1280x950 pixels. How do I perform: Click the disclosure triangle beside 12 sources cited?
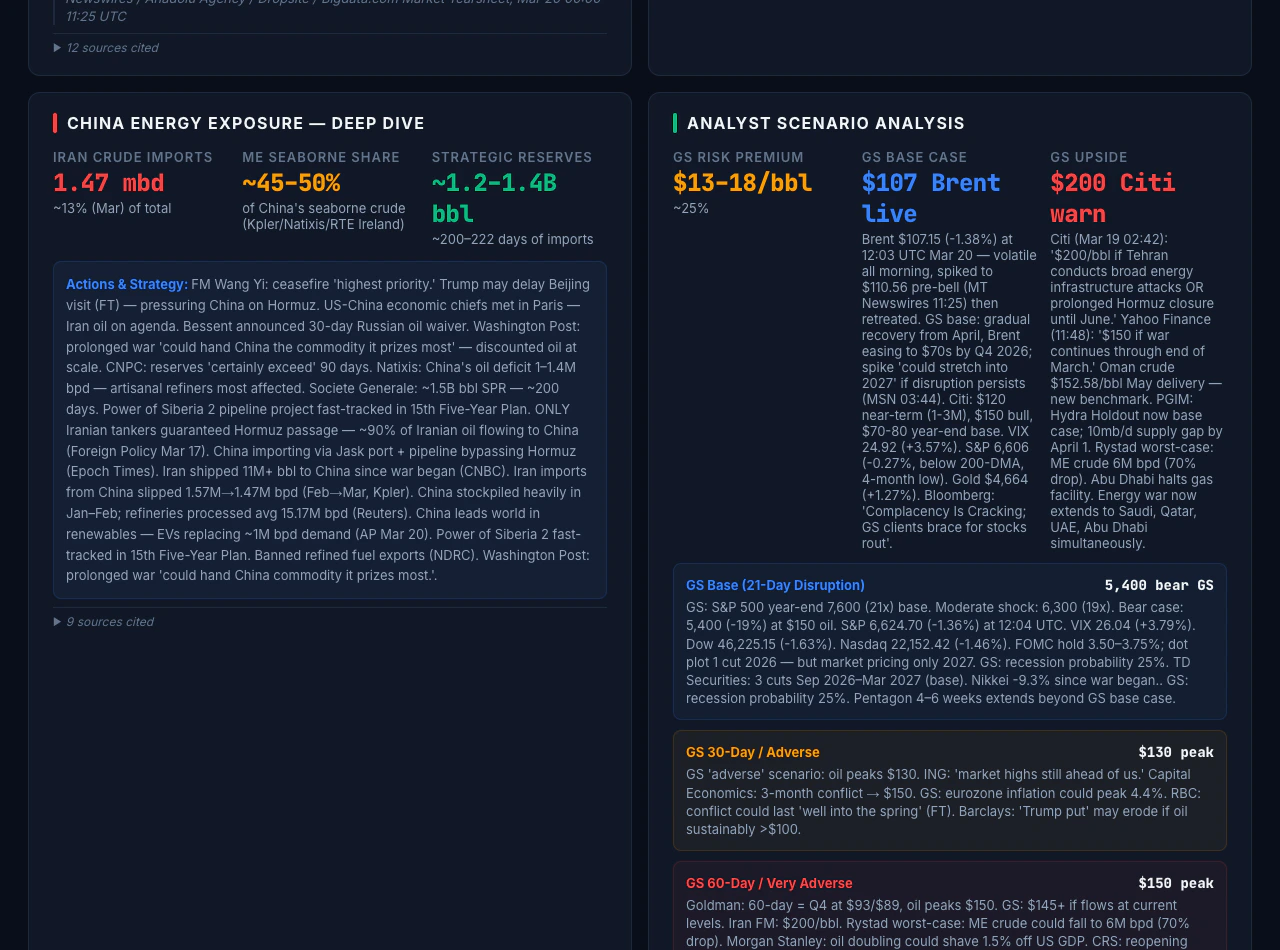[57, 47]
